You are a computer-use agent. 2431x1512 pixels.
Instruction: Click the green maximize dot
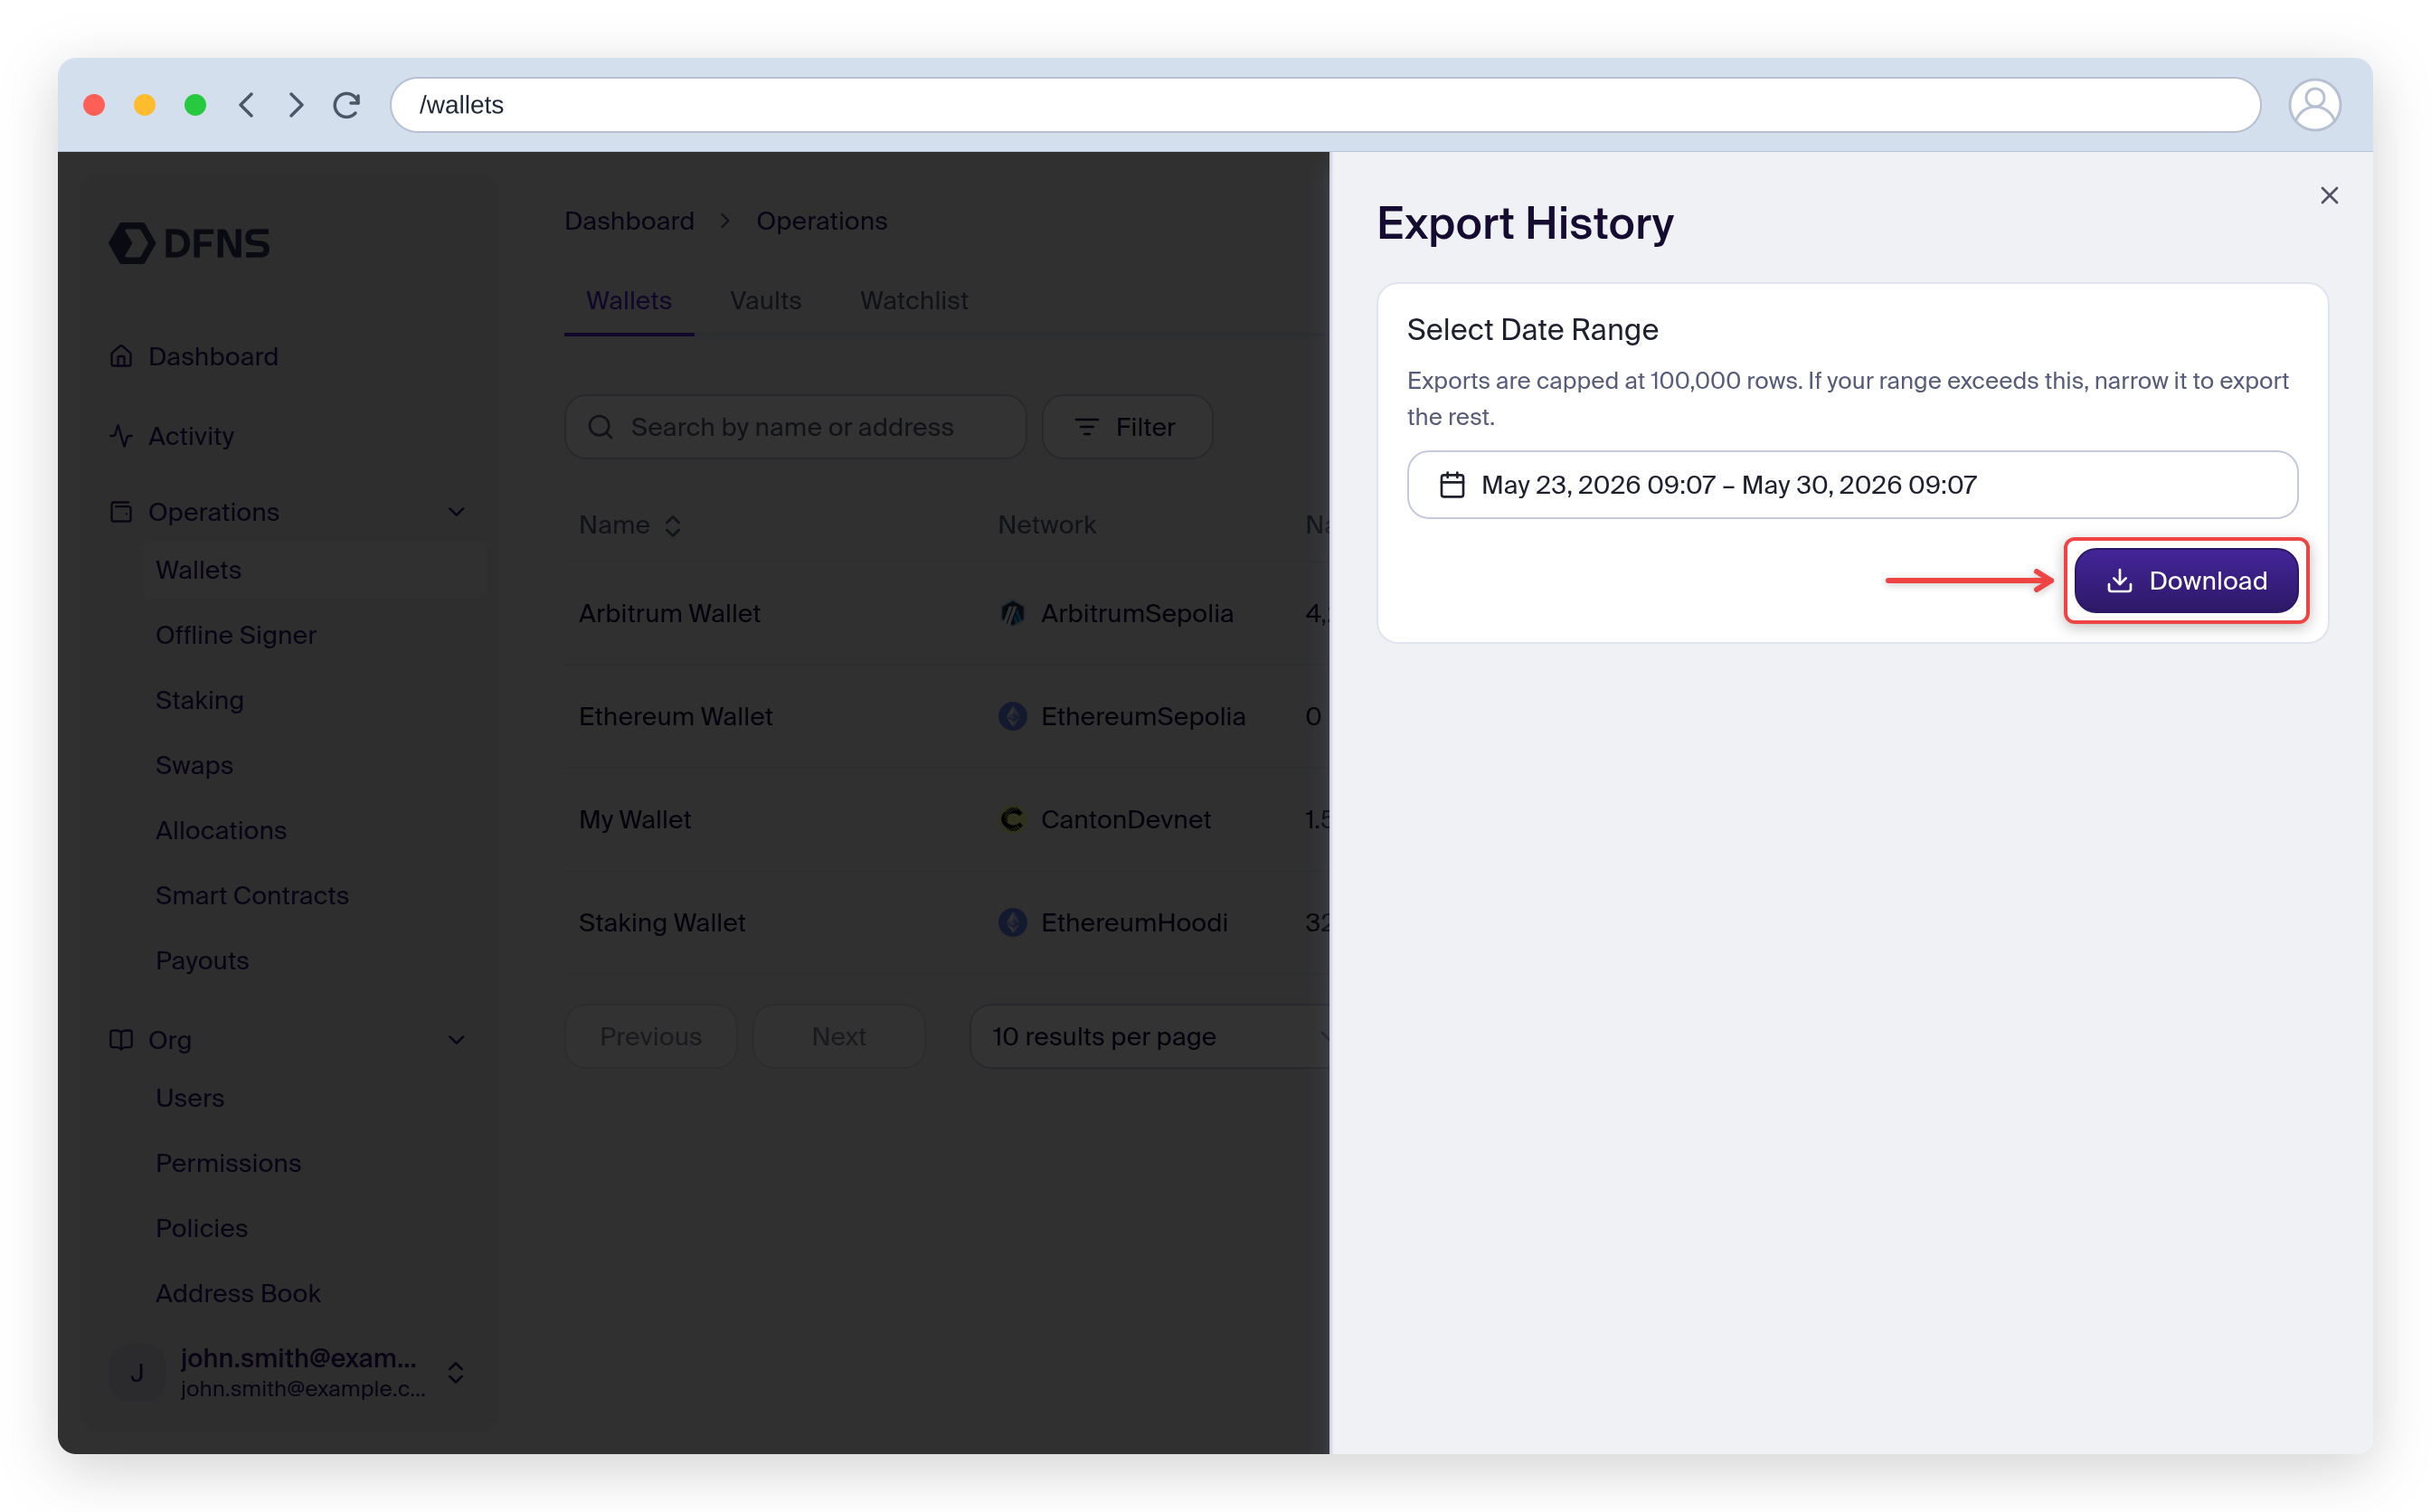pyautogui.click(x=196, y=105)
